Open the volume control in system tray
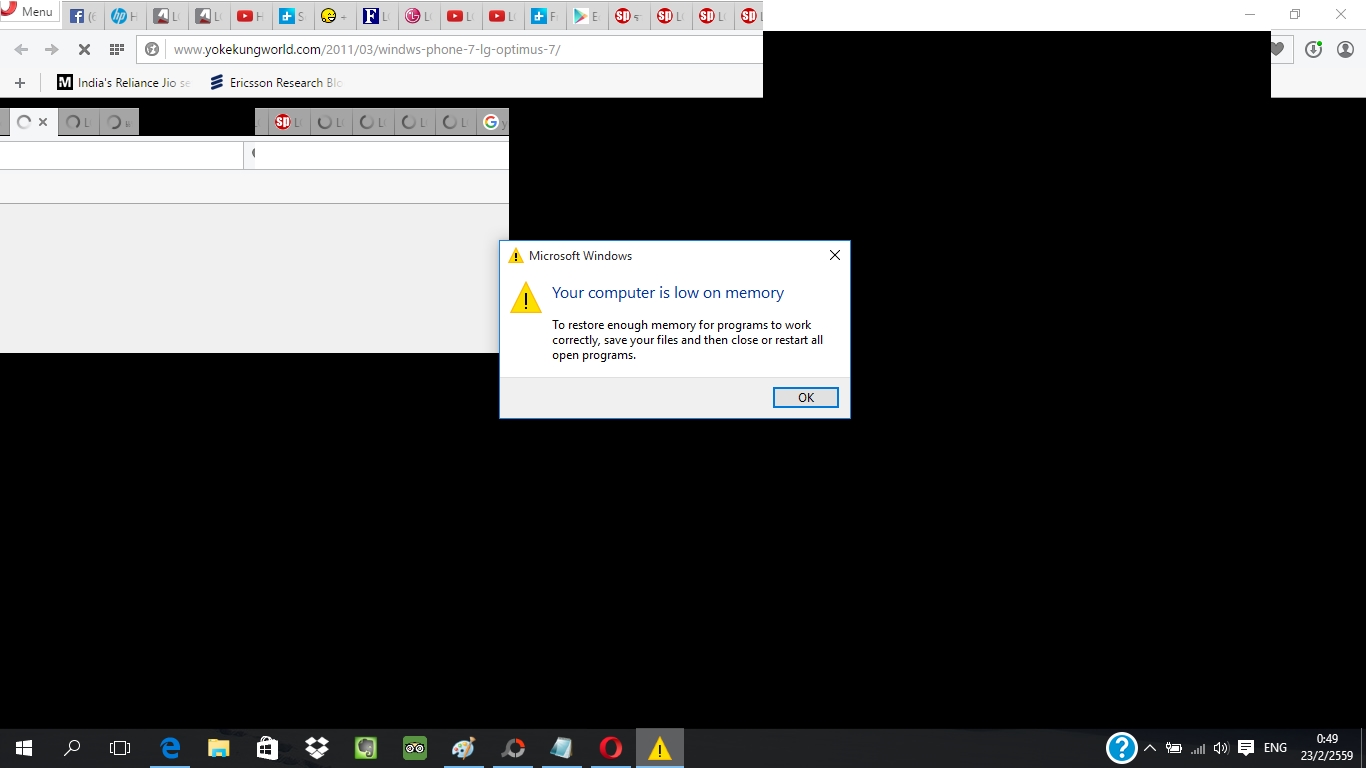Viewport: 1366px width, 768px height. [x=1221, y=748]
